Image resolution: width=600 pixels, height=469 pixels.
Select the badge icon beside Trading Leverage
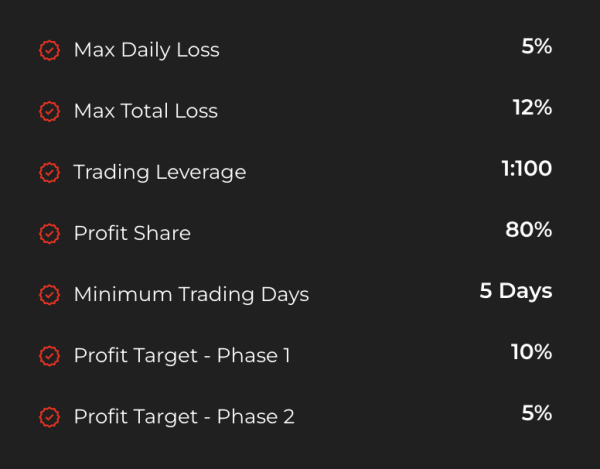(49, 173)
